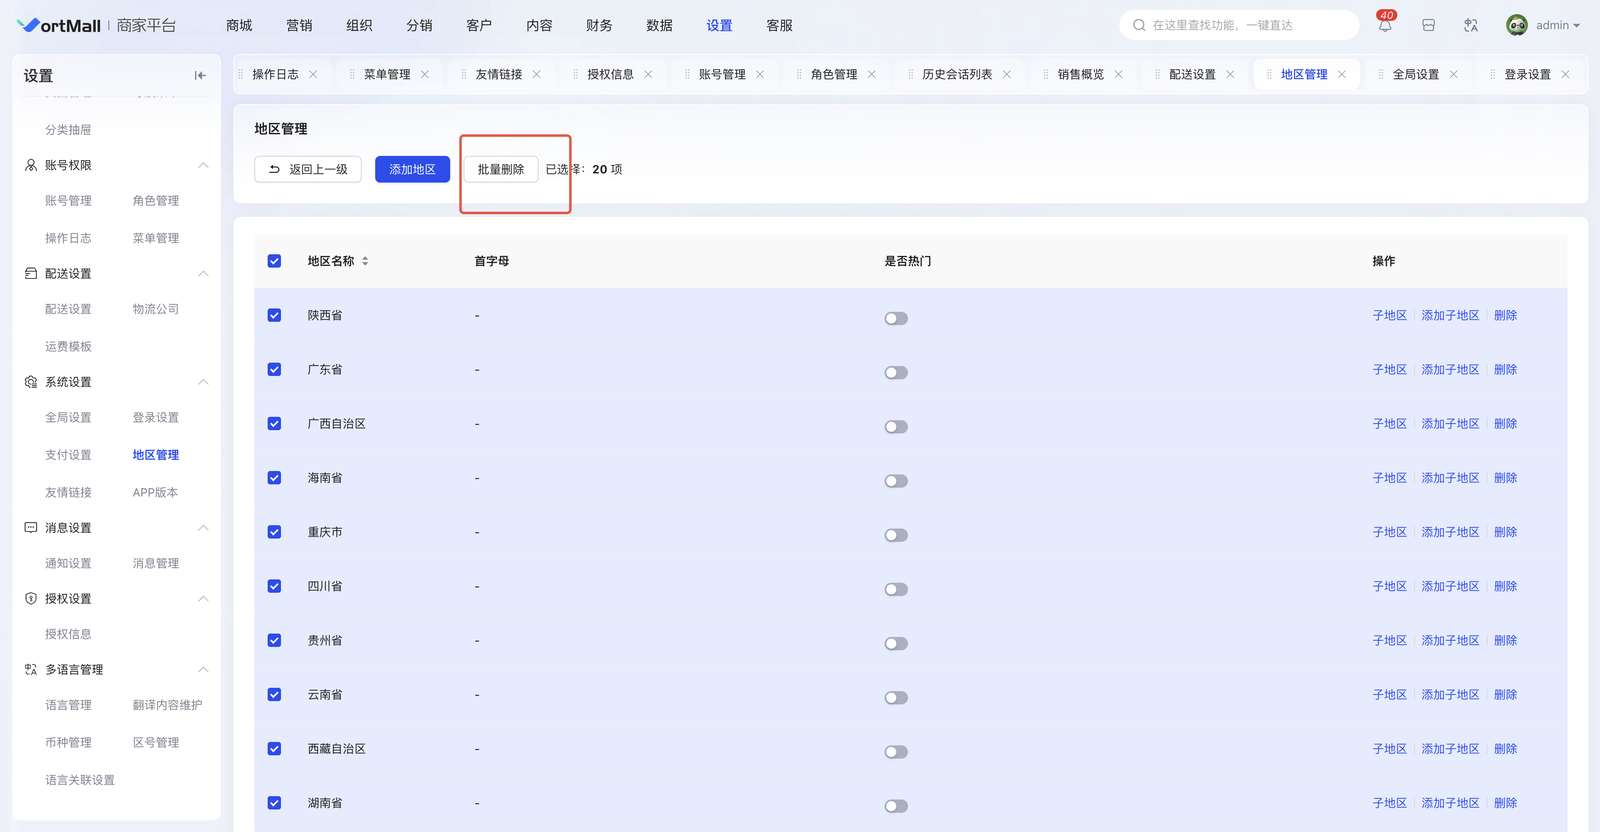Collapse the 配送设置 sidebar group
This screenshot has height=832, width=1600.
tap(203, 274)
